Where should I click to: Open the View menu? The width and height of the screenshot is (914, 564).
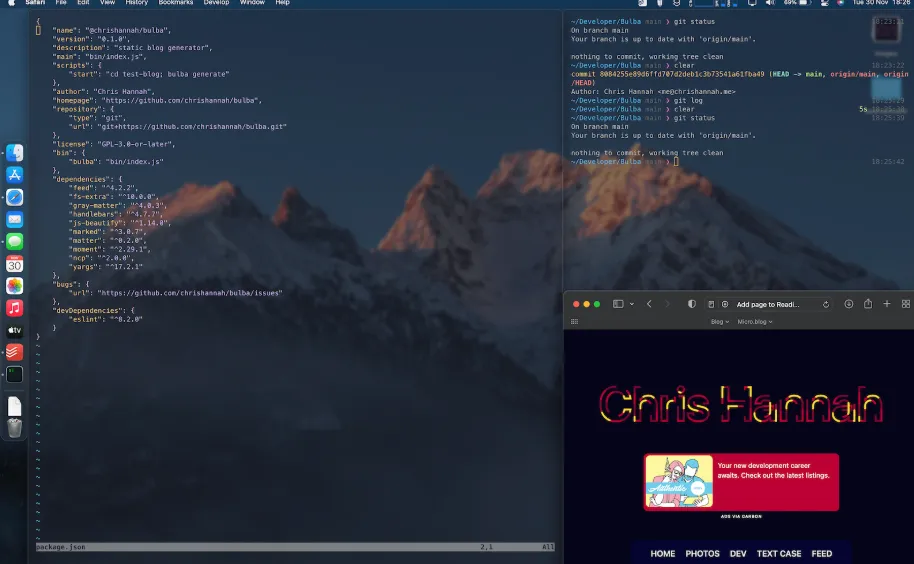107,2
